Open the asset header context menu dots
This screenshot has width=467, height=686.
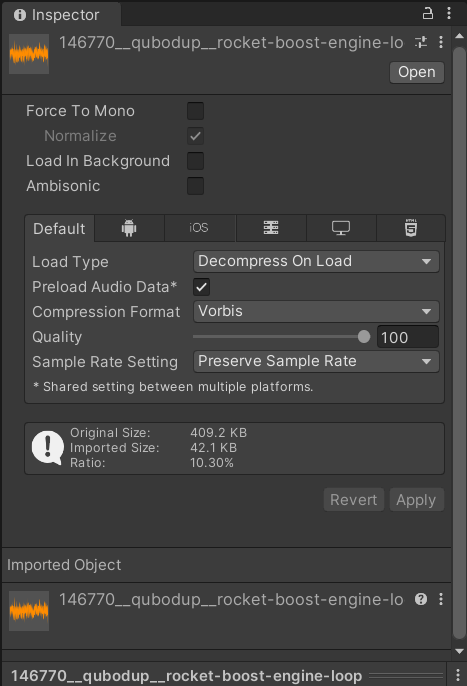[441, 42]
